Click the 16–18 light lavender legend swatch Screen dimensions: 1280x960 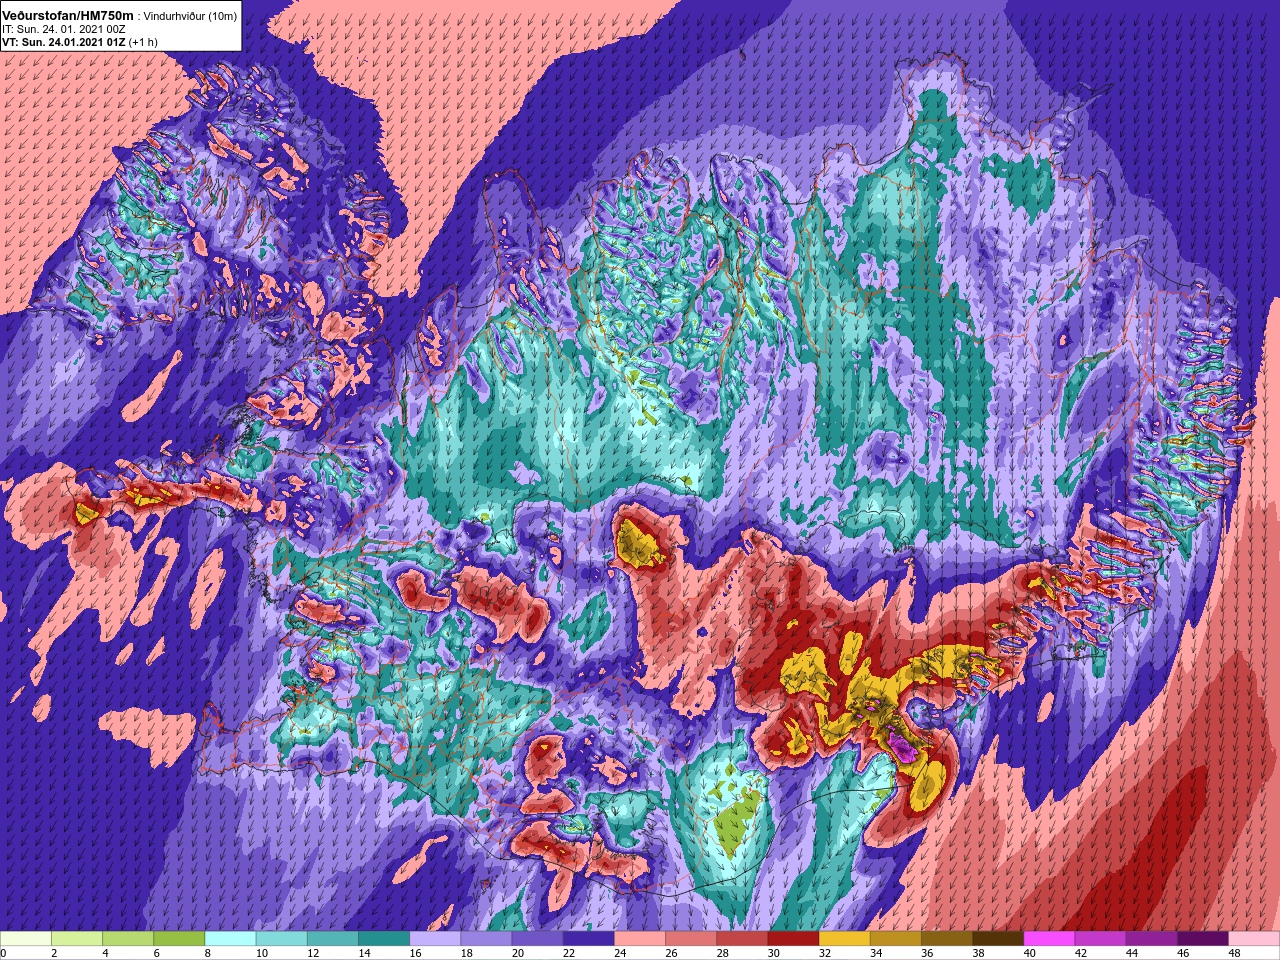coord(436,939)
